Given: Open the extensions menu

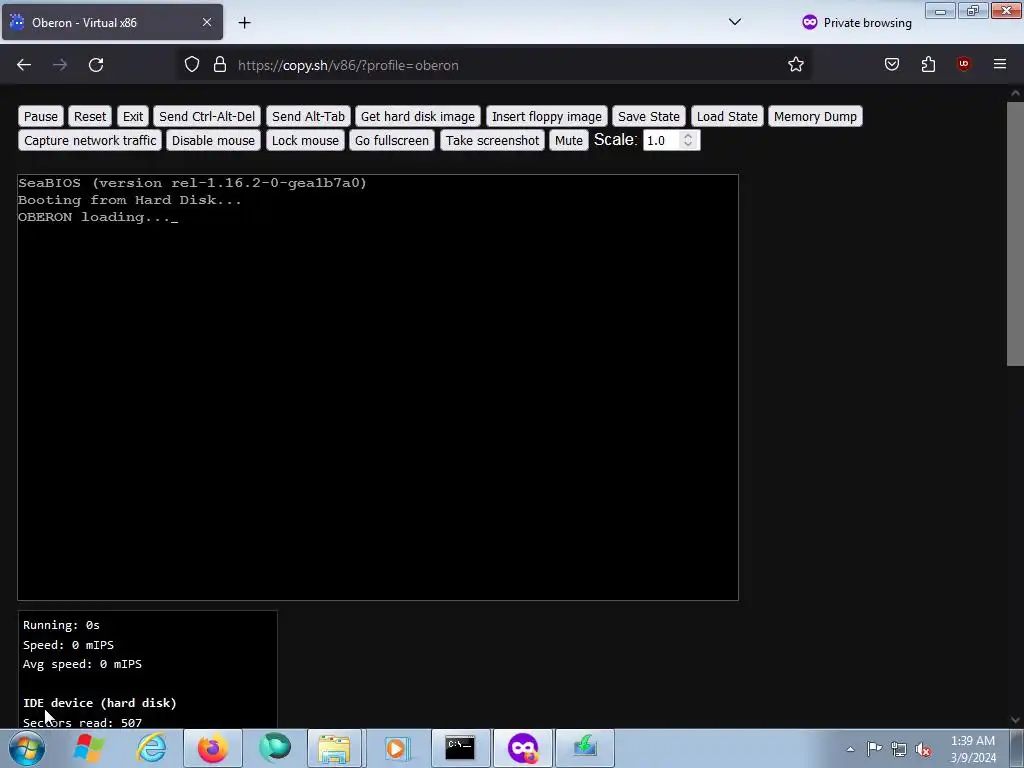Looking at the screenshot, I should (x=928, y=64).
